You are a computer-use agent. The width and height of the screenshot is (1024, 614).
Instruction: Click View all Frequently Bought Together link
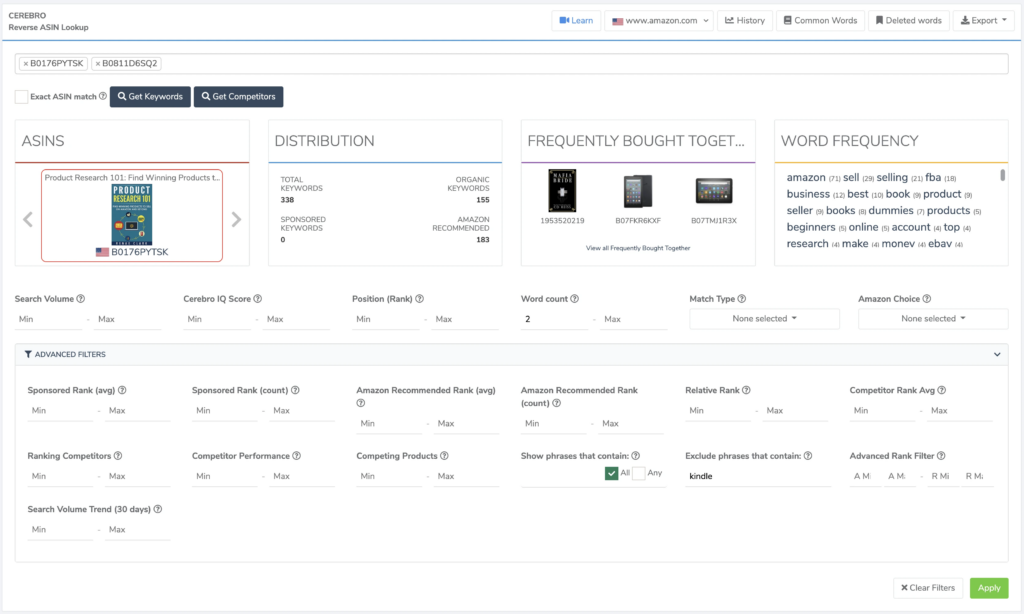(x=638, y=248)
